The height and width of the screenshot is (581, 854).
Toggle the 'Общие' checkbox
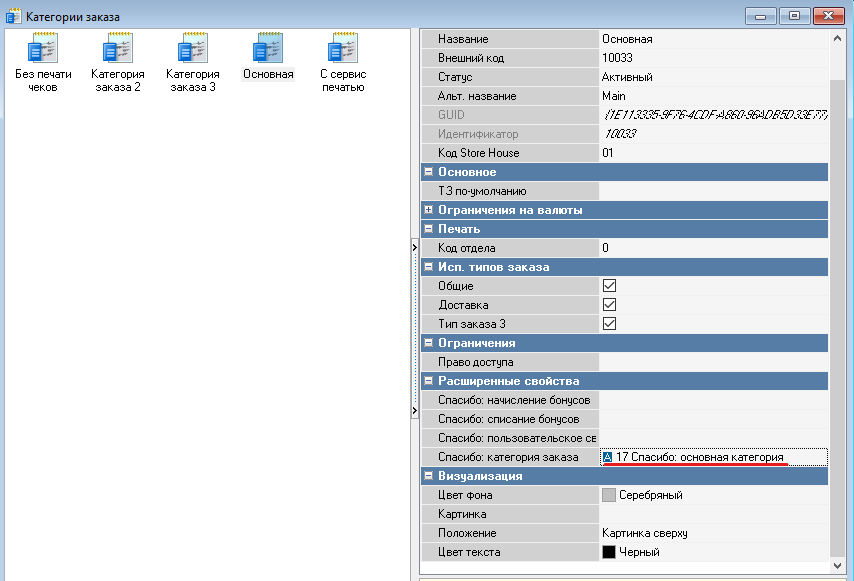[x=609, y=286]
